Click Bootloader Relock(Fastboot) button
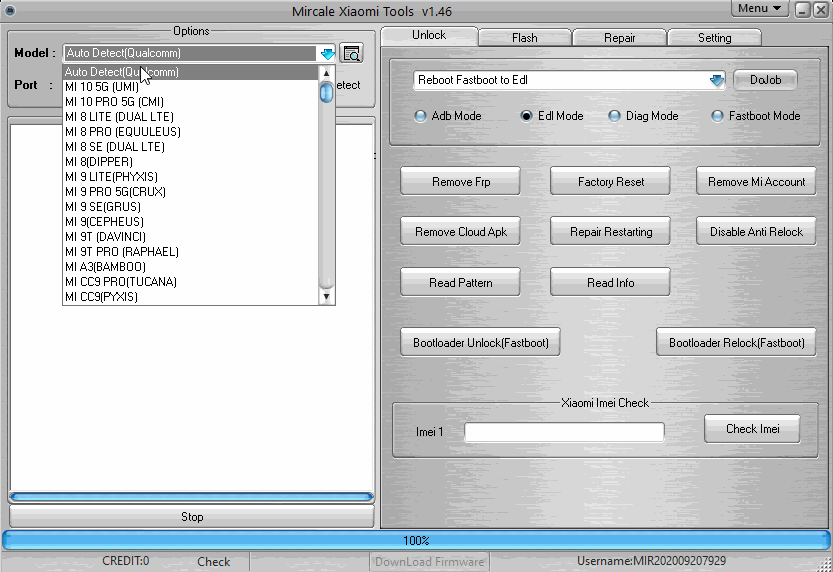 click(736, 343)
